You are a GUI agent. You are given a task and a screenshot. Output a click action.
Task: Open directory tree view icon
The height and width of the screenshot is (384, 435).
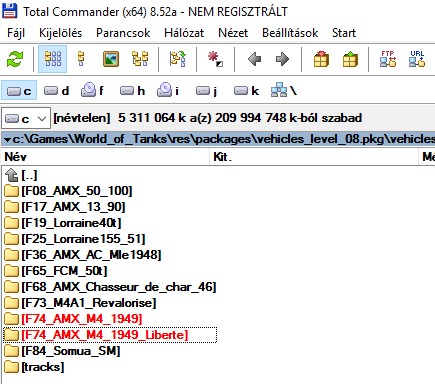[x=140, y=59]
